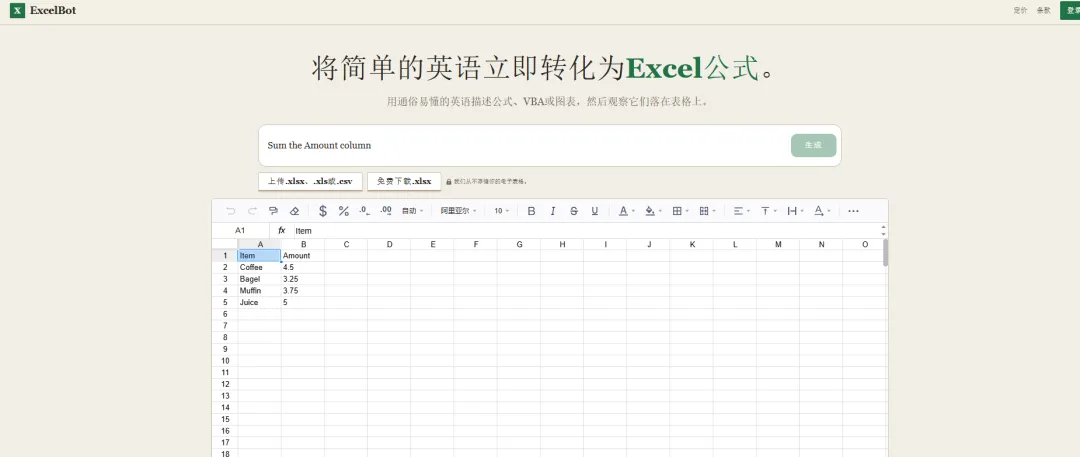
Task: Open the font size 10 dropdown
Action: [x=501, y=211]
